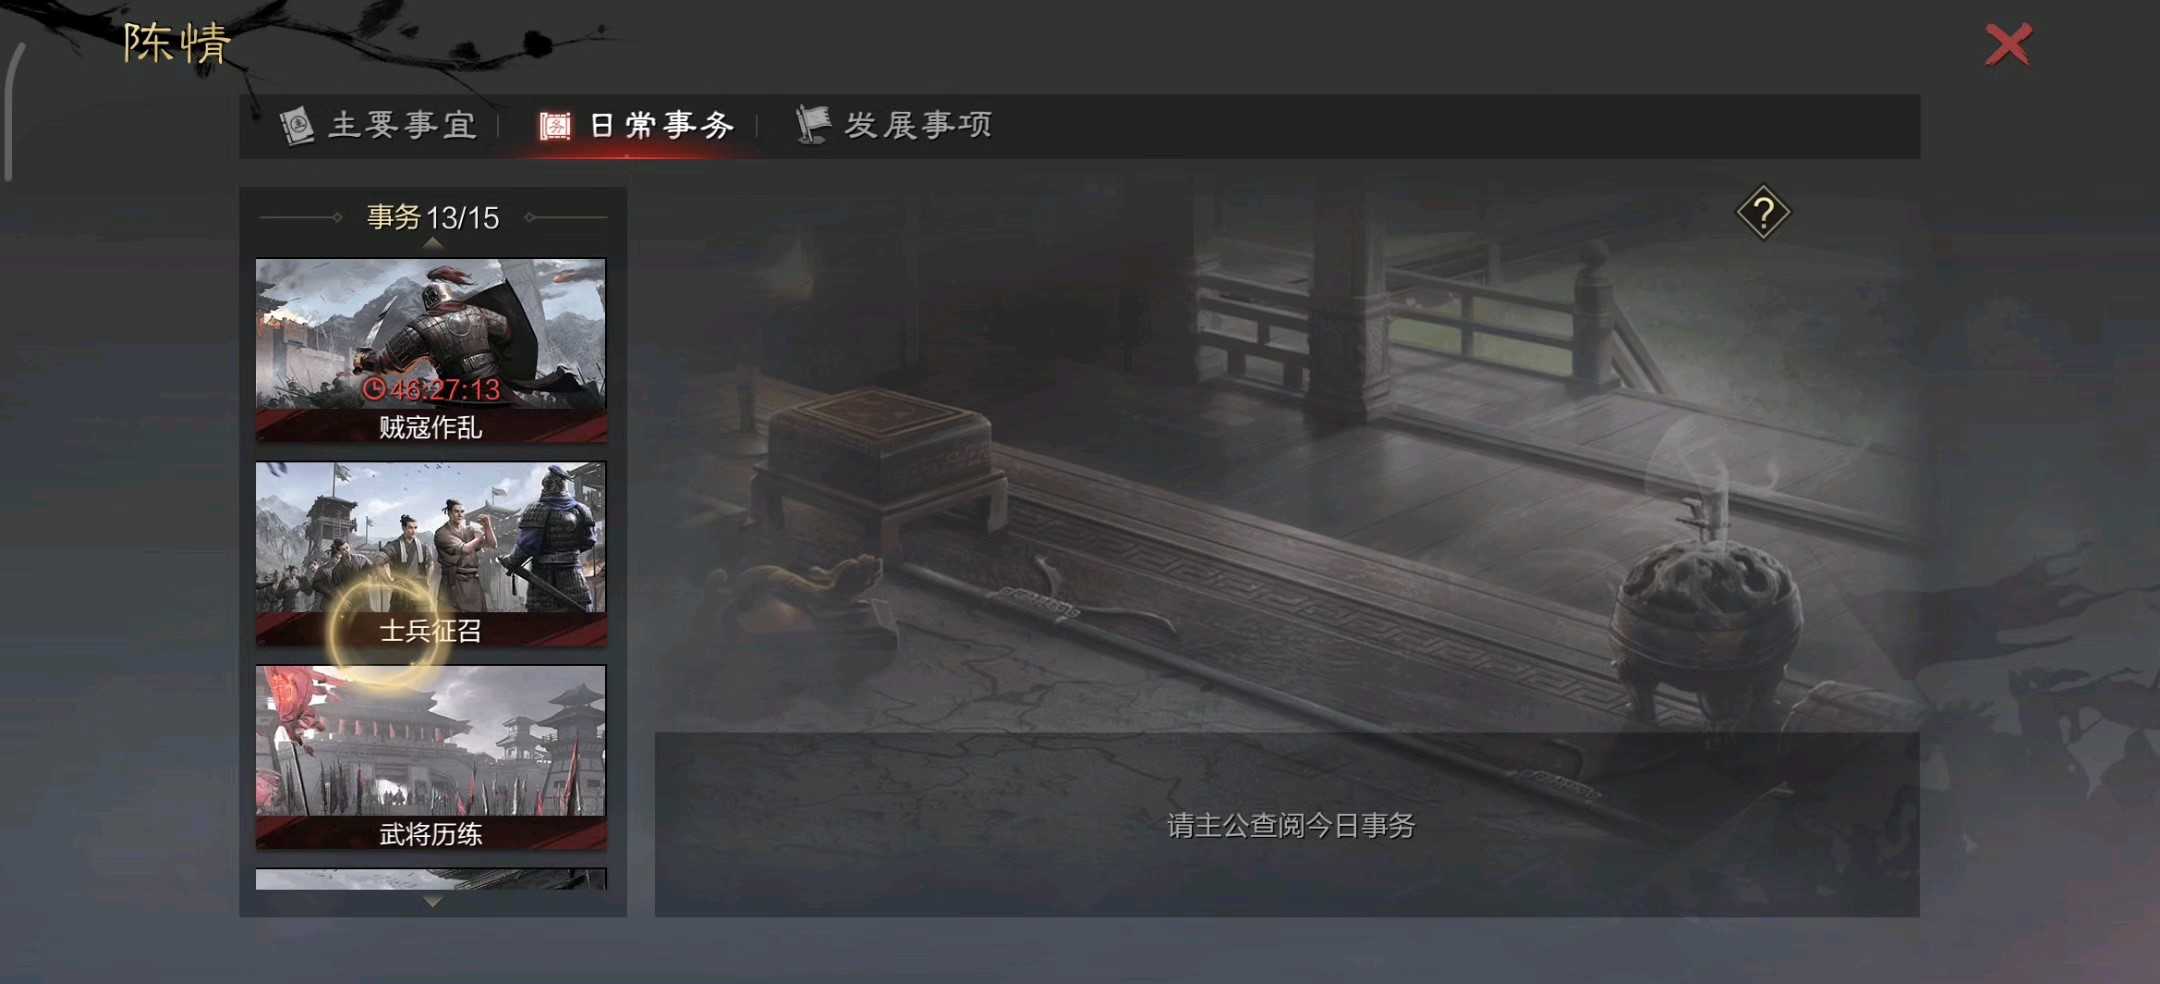Screen dimensions: 2160x984
Task: Switch to the 发展事项 tab
Action: pos(920,124)
